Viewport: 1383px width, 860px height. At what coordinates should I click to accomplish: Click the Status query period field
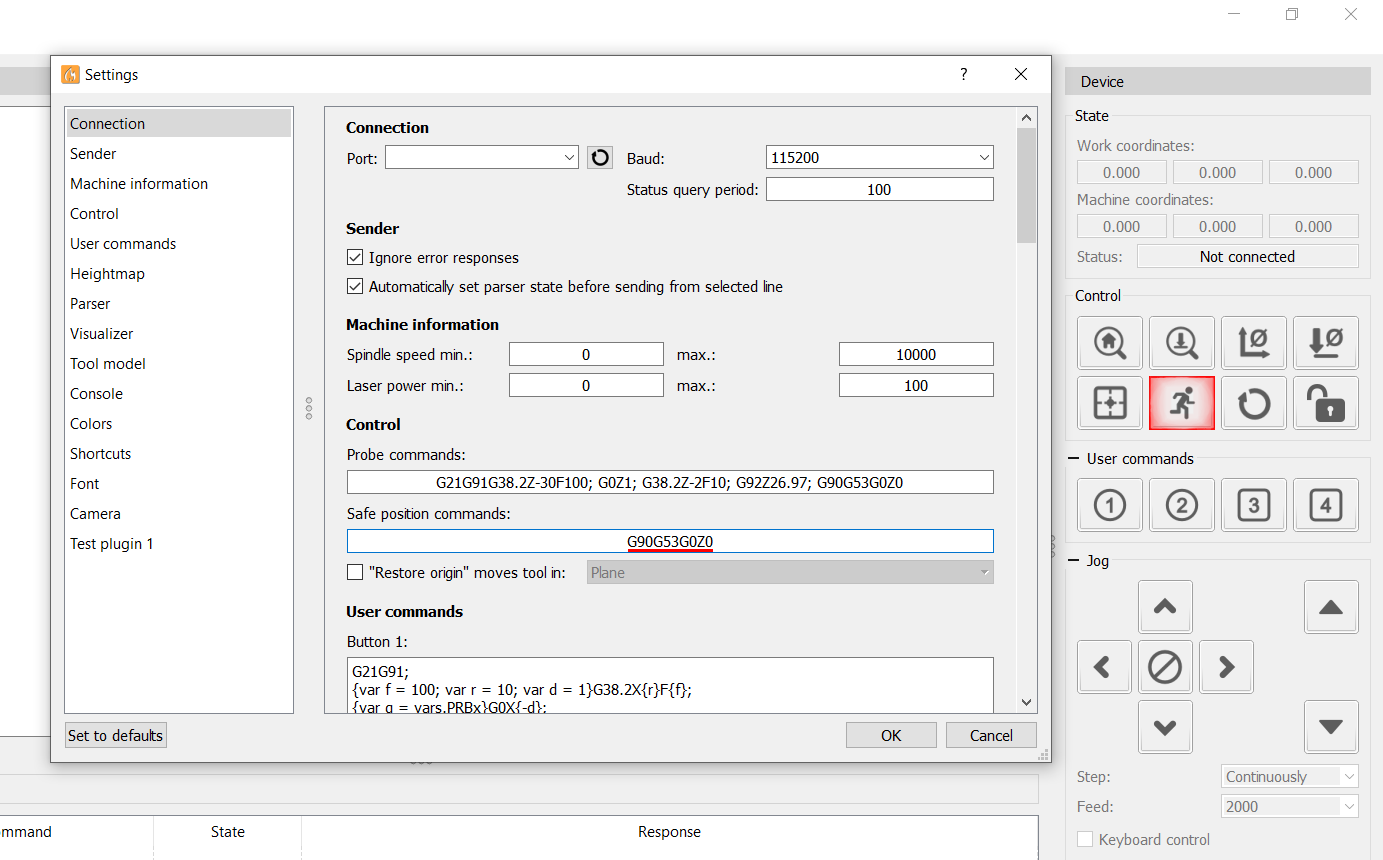879,190
